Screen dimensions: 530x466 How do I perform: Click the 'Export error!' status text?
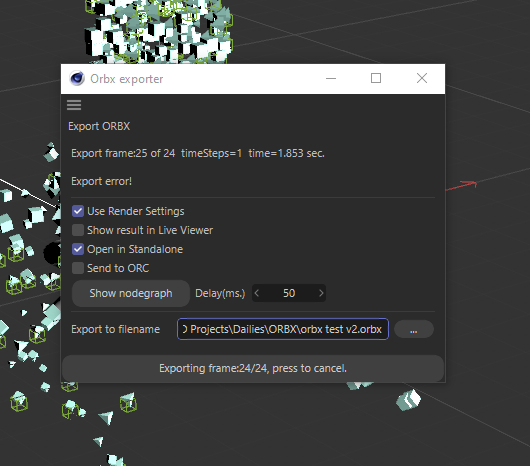pyautogui.click(x=101, y=181)
